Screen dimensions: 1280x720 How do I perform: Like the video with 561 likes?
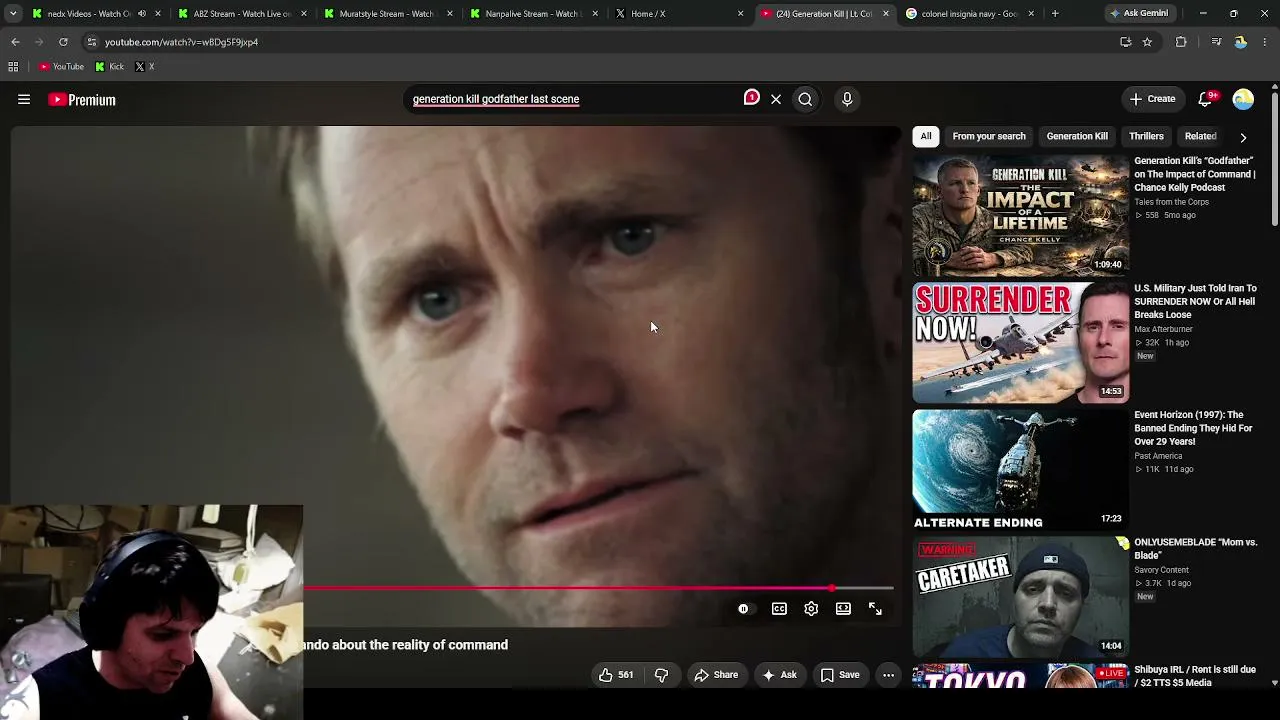tap(616, 675)
